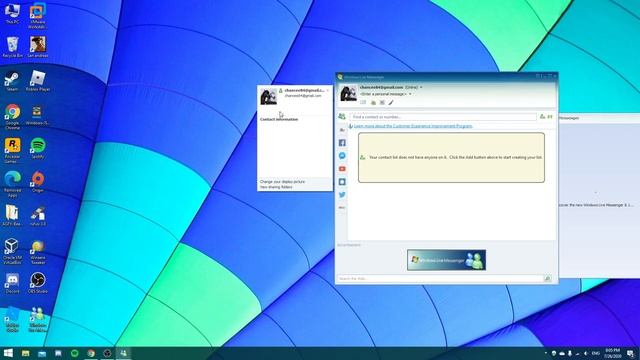Click the briefcase icon in Messenger toolbar
This screenshot has height=360, width=640.
click(373, 102)
